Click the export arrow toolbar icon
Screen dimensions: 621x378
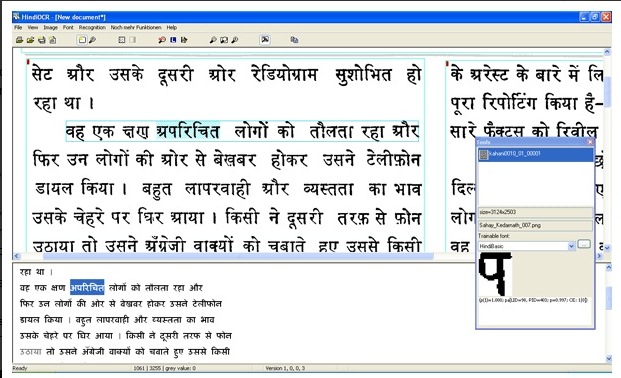pos(184,40)
